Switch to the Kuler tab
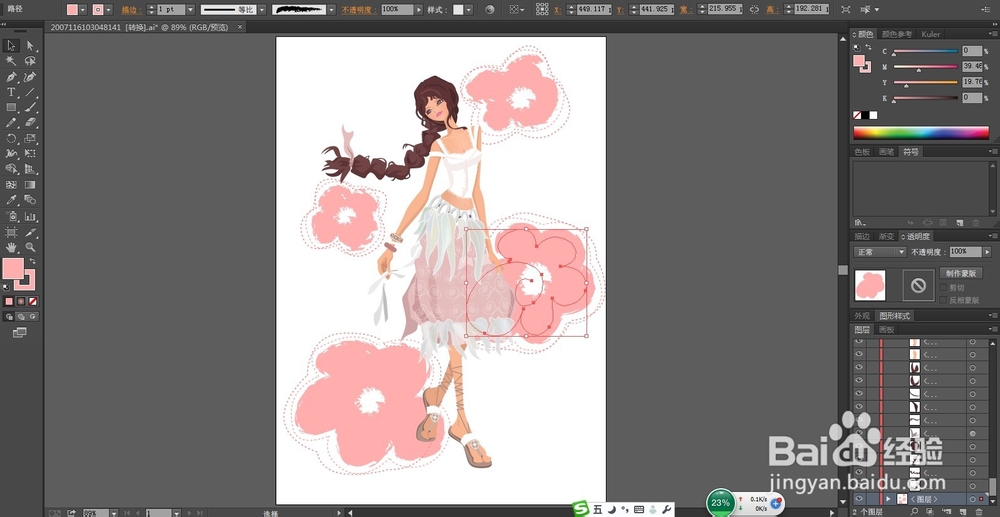Screen dimensions: 1000x517 coord(930,34)
